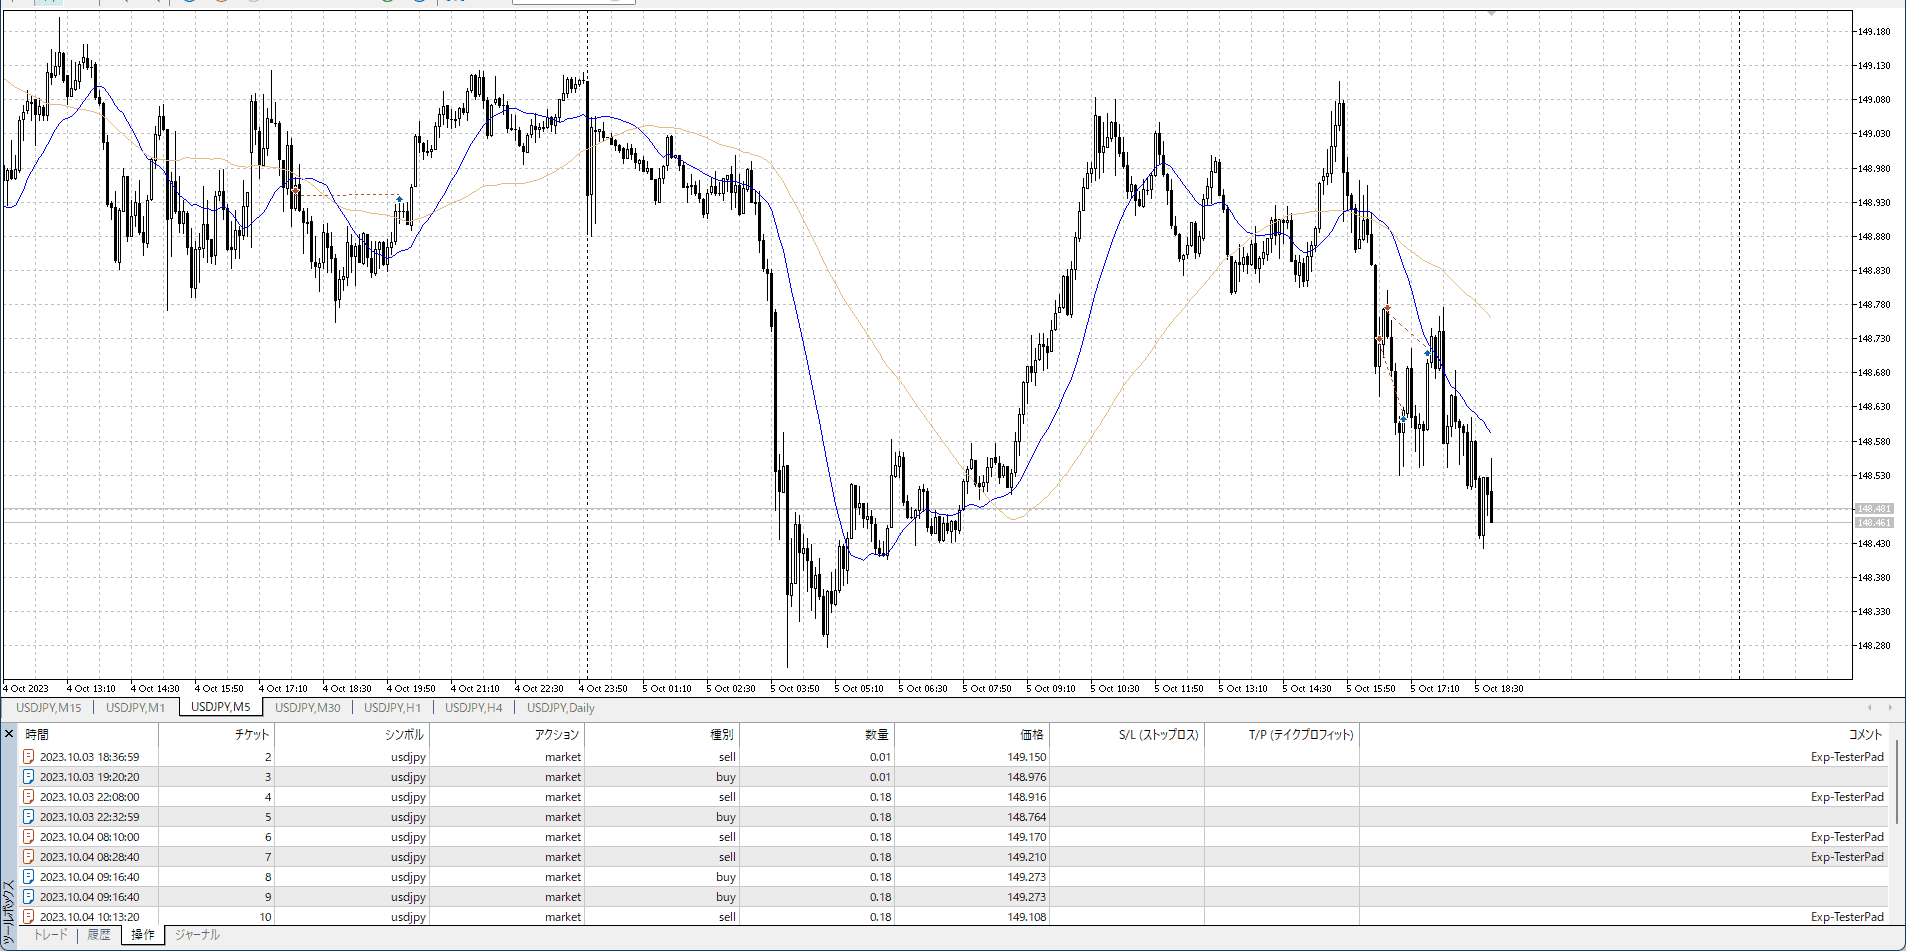The width and height of the screenshot is (1906, 951).
Task: Switch to the USDJPY,M15 chart tab
Action: 48,708
